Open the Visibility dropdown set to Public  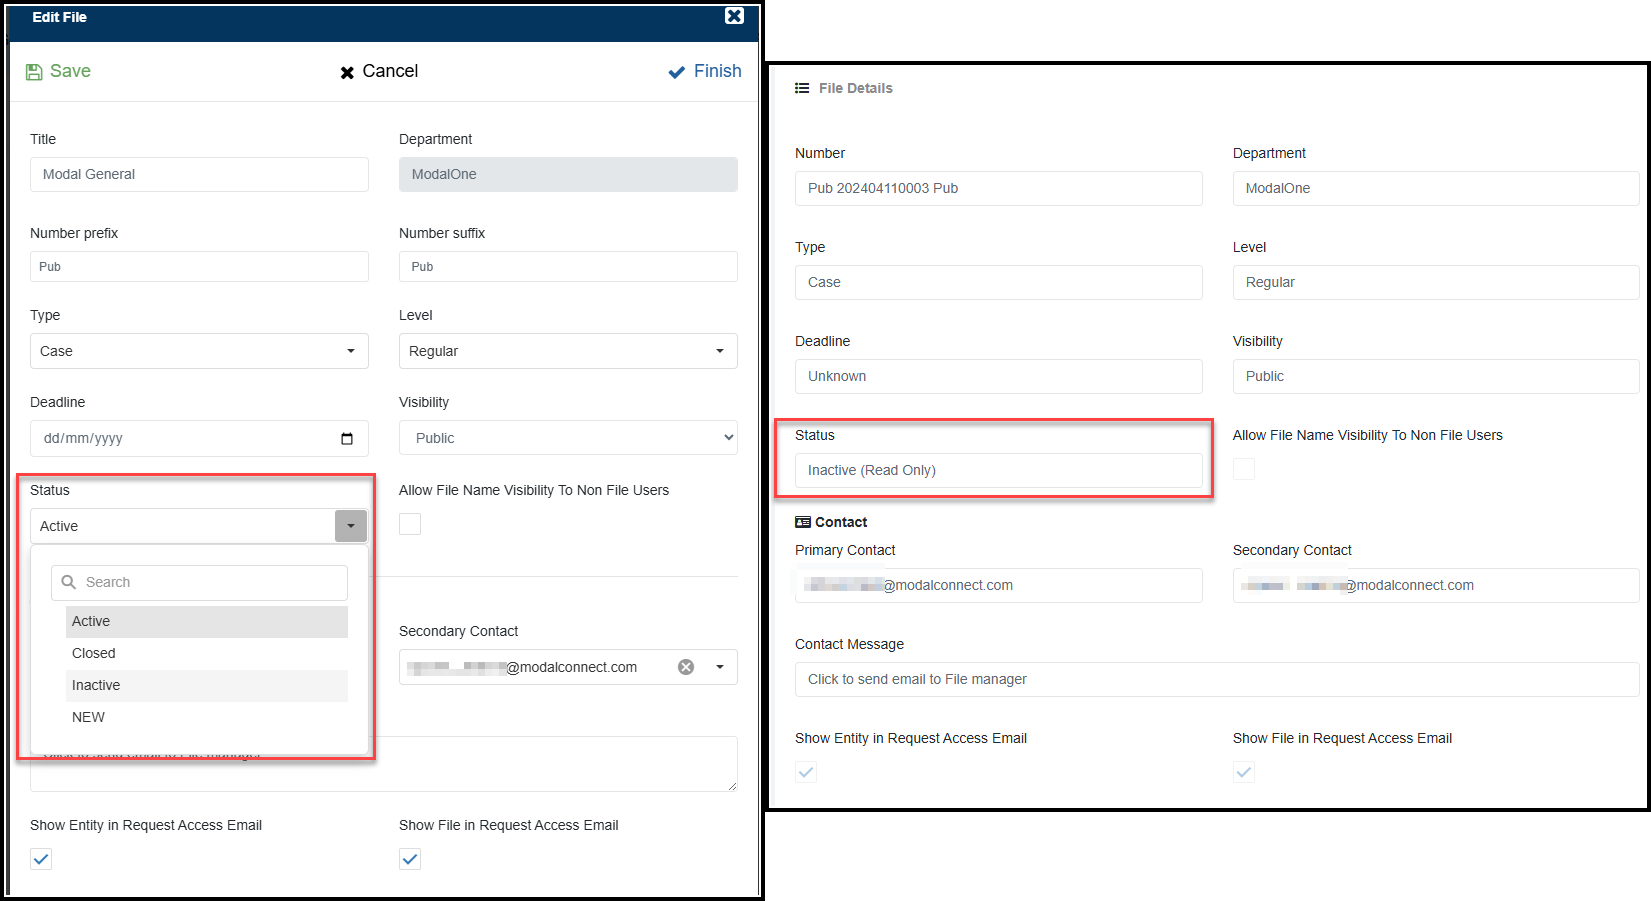click(x=567, y=438)
